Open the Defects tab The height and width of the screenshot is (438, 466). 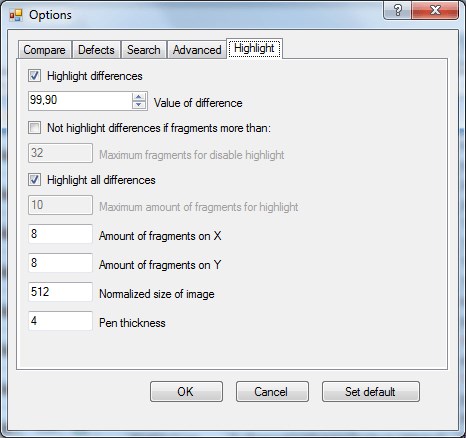tap(96, 50)
